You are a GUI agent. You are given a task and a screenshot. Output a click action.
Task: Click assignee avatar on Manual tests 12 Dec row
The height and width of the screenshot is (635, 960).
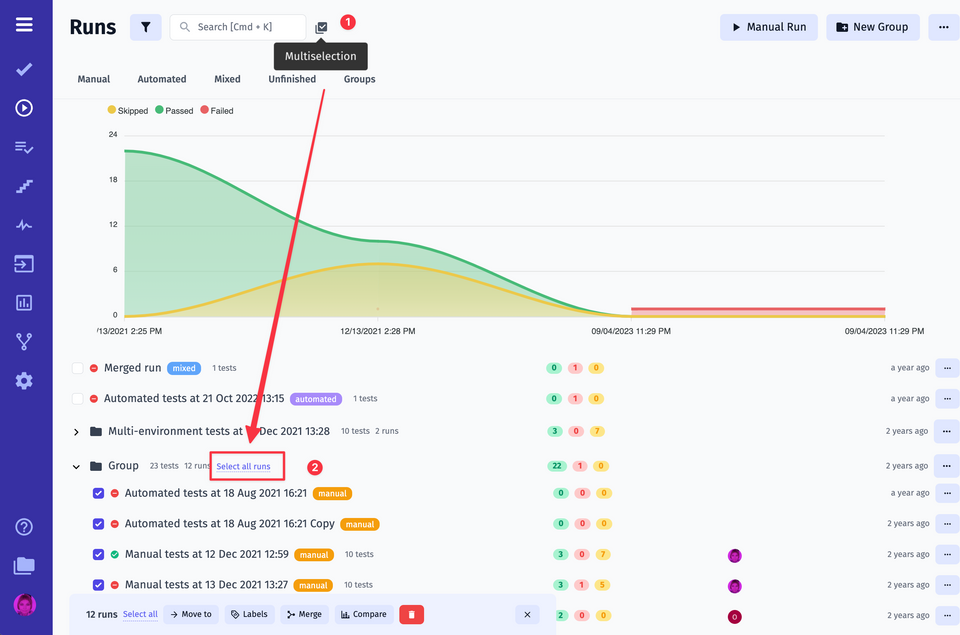[x=735, y=555]
